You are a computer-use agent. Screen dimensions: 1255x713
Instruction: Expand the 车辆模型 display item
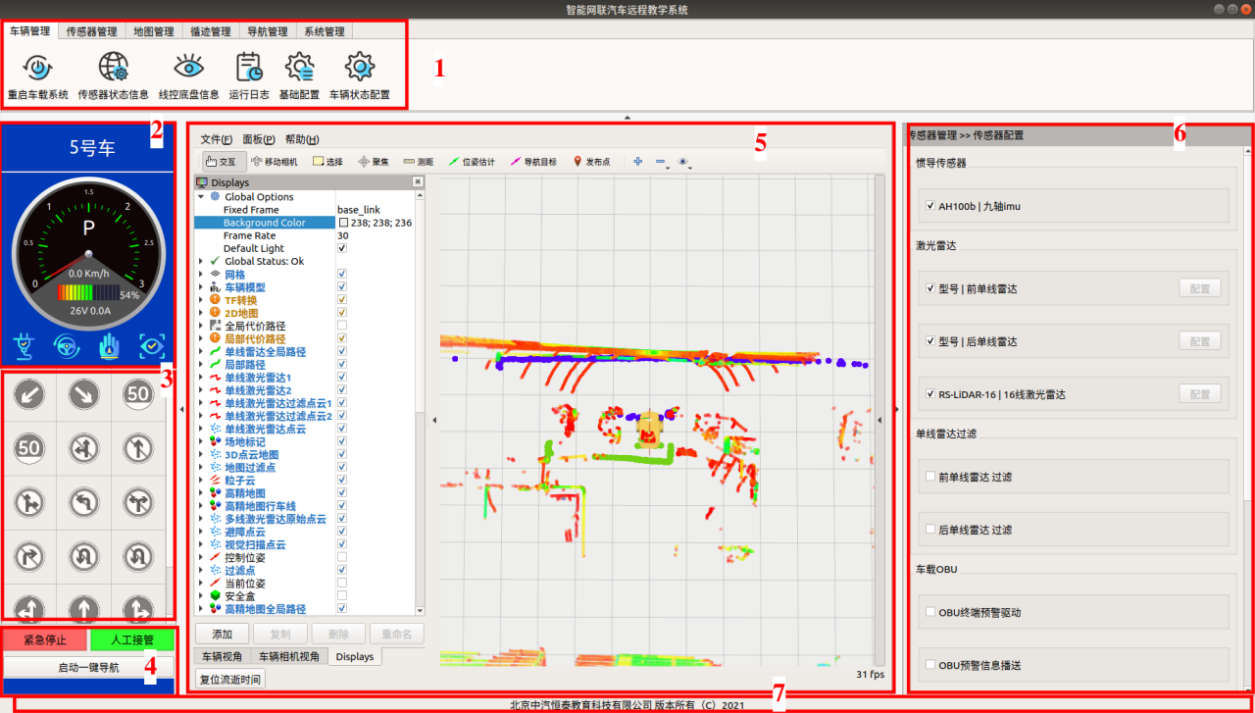[201, 287]
